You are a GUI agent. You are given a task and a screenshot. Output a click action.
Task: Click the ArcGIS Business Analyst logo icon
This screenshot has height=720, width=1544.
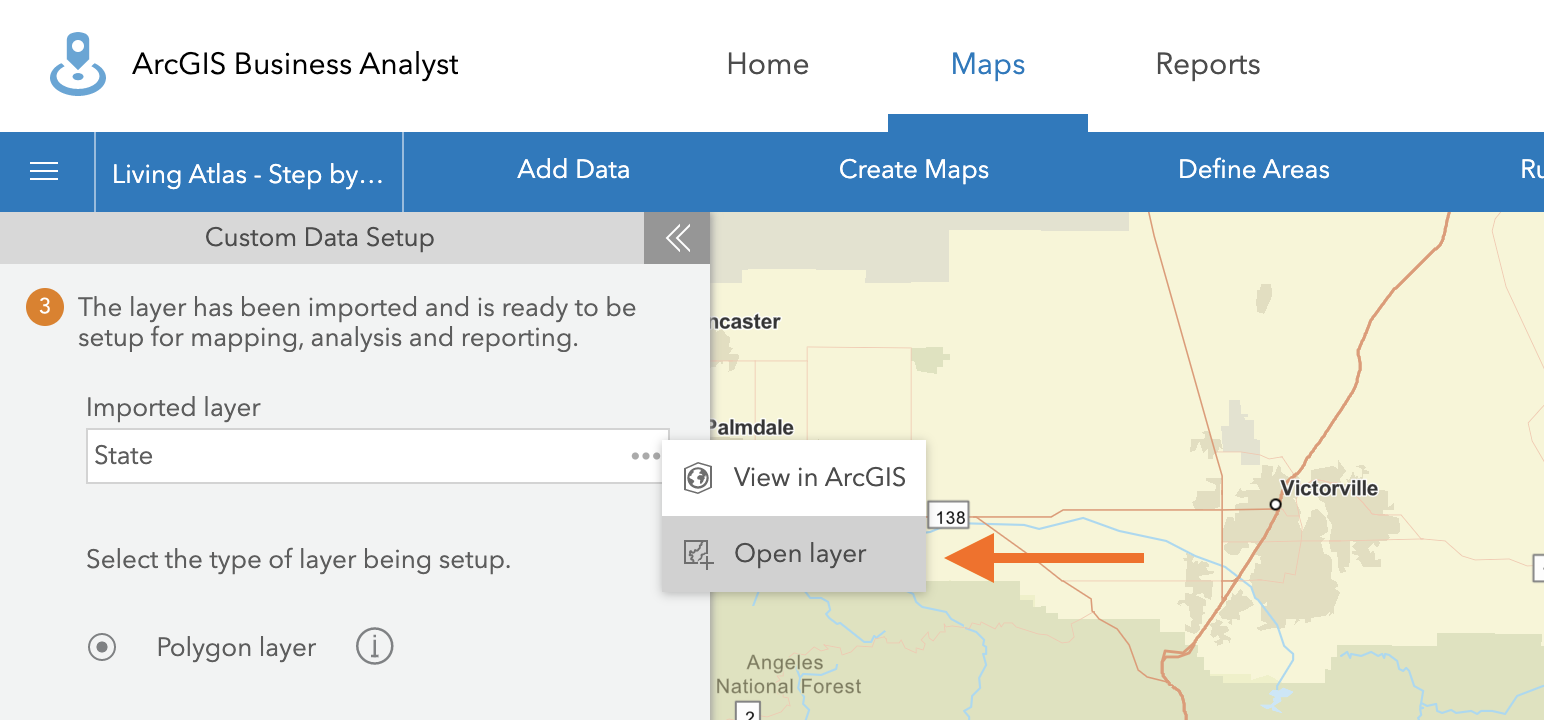(78, 64)
